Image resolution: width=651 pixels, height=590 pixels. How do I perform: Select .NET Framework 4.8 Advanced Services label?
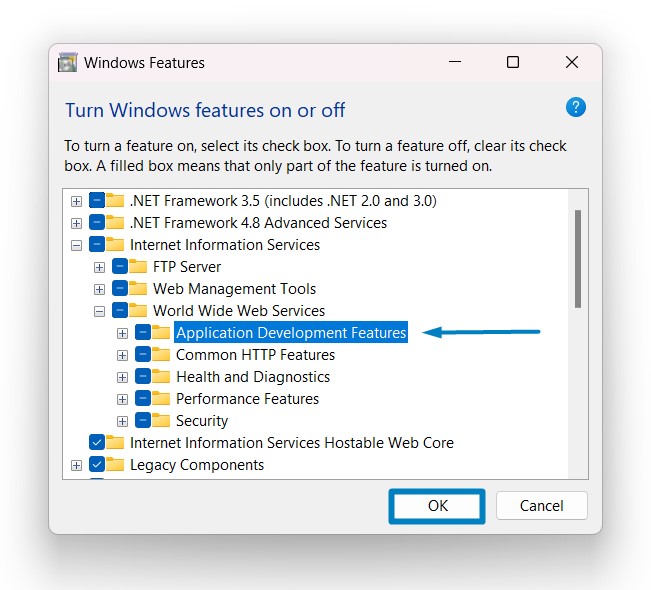click(258, 223)
